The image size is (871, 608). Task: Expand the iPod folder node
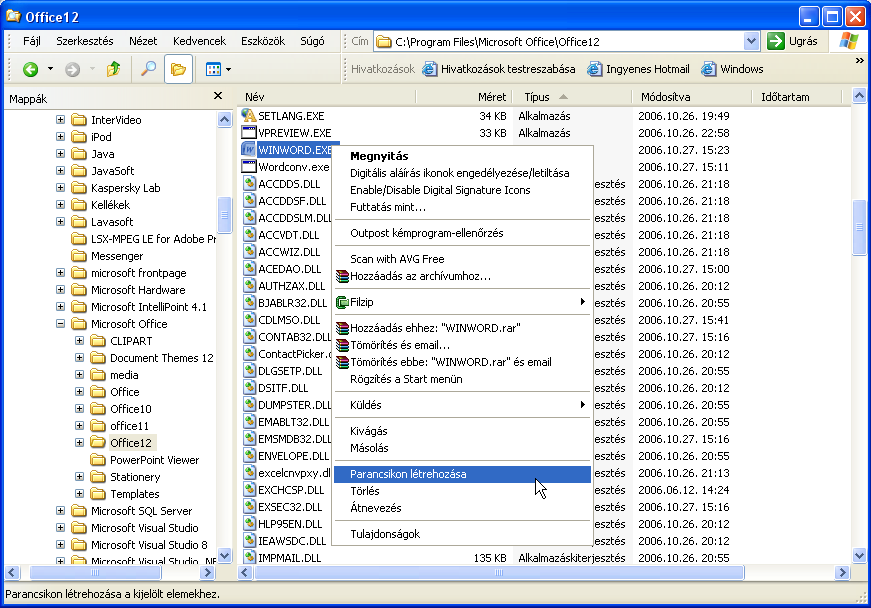point(61,137)
